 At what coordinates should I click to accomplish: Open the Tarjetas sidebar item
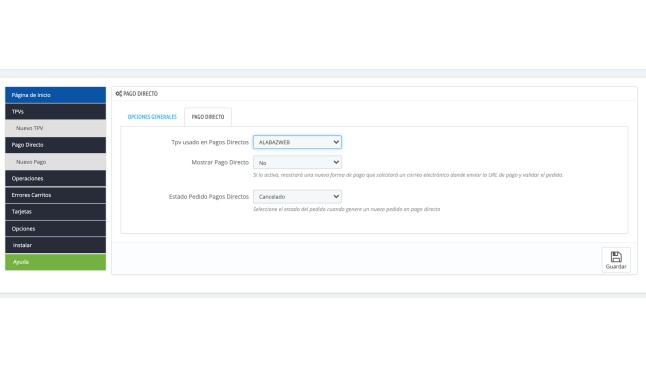[55, 212]
